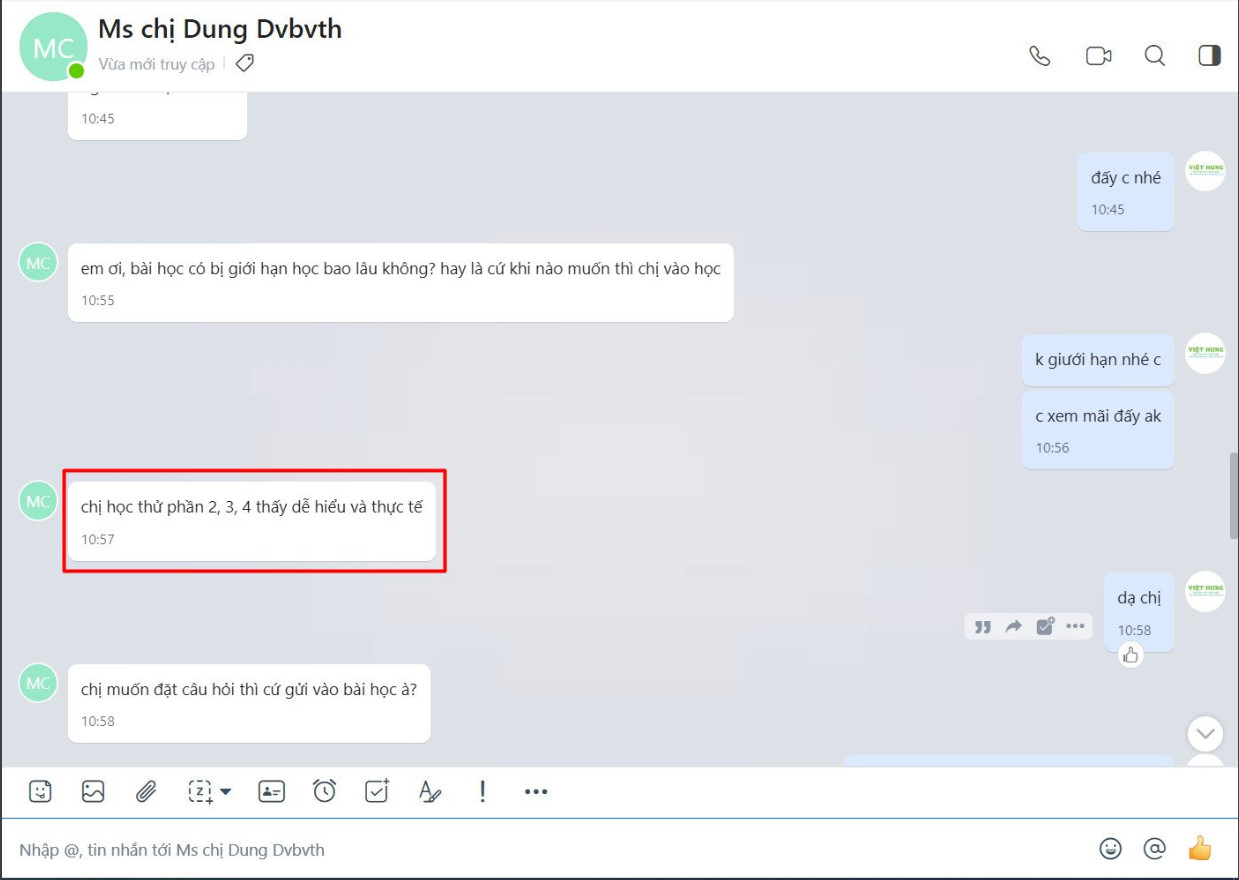Start a video call from header
The image size is (1239, 880).
click(x=1098, y=56)
